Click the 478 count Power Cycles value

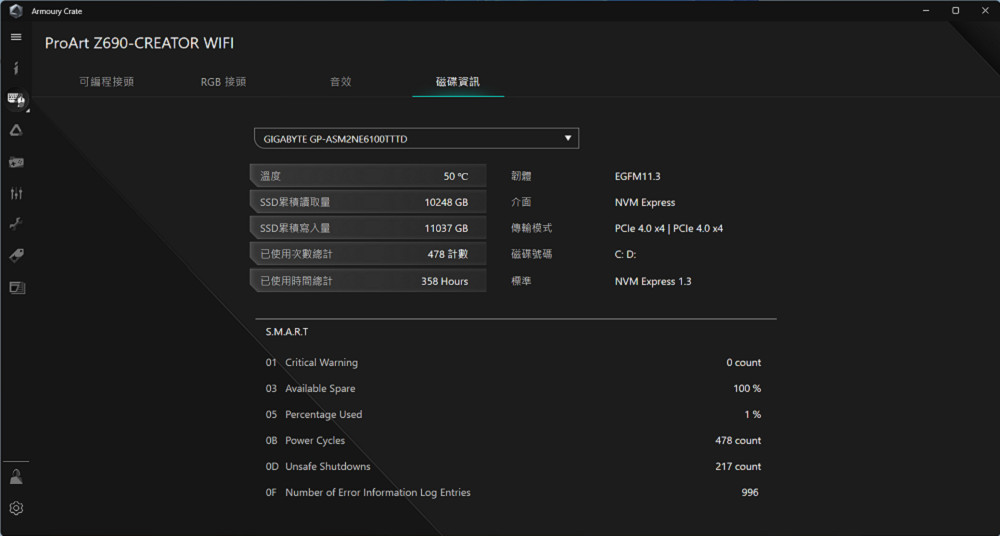pos(738,440)
